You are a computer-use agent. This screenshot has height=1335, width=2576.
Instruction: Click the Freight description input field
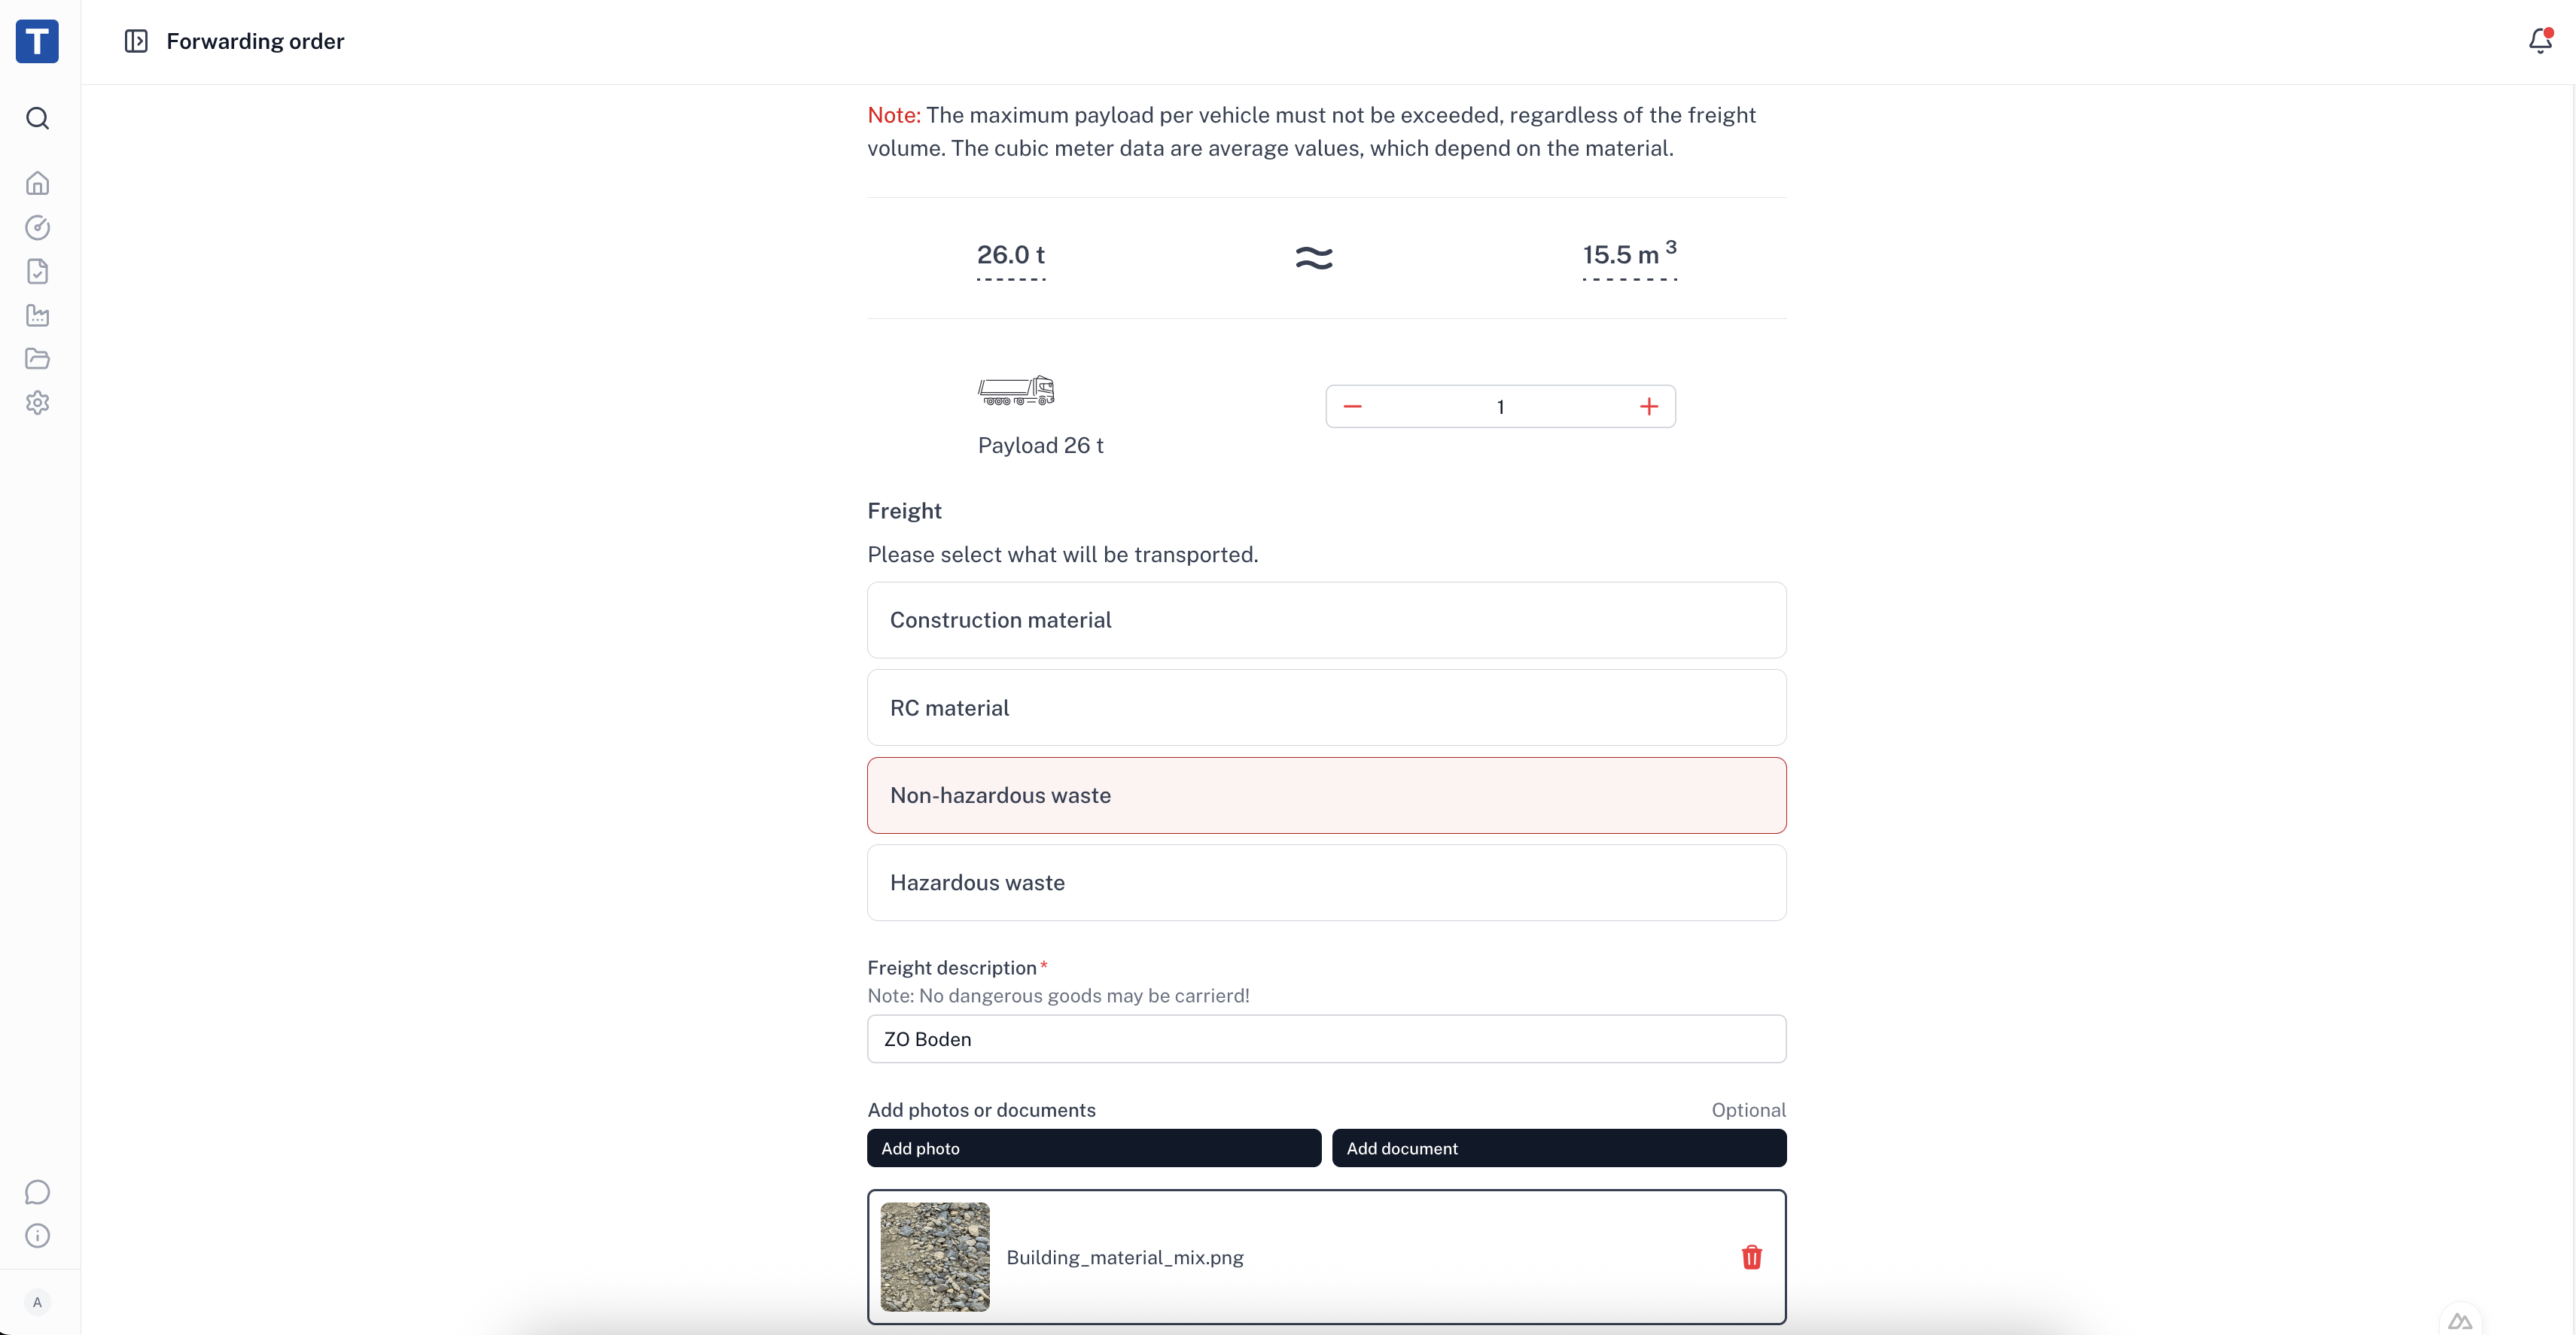[x=1326, y=1039]
